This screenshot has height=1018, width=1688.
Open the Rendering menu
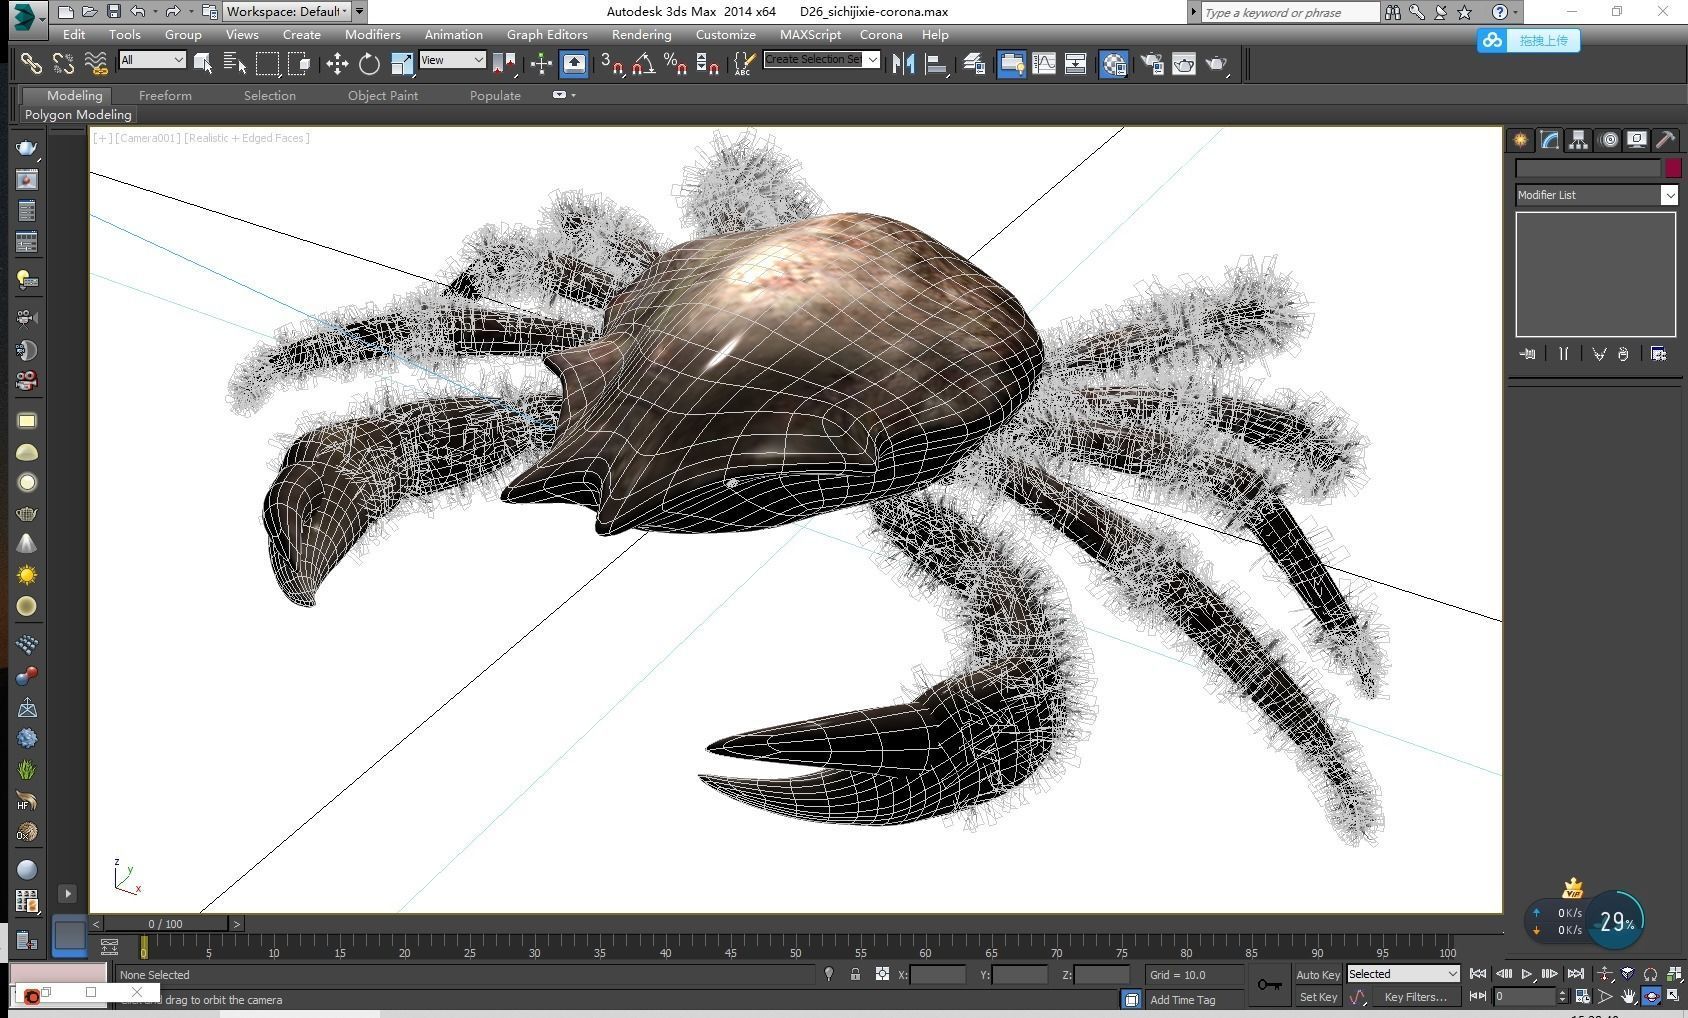coord(641,34)
